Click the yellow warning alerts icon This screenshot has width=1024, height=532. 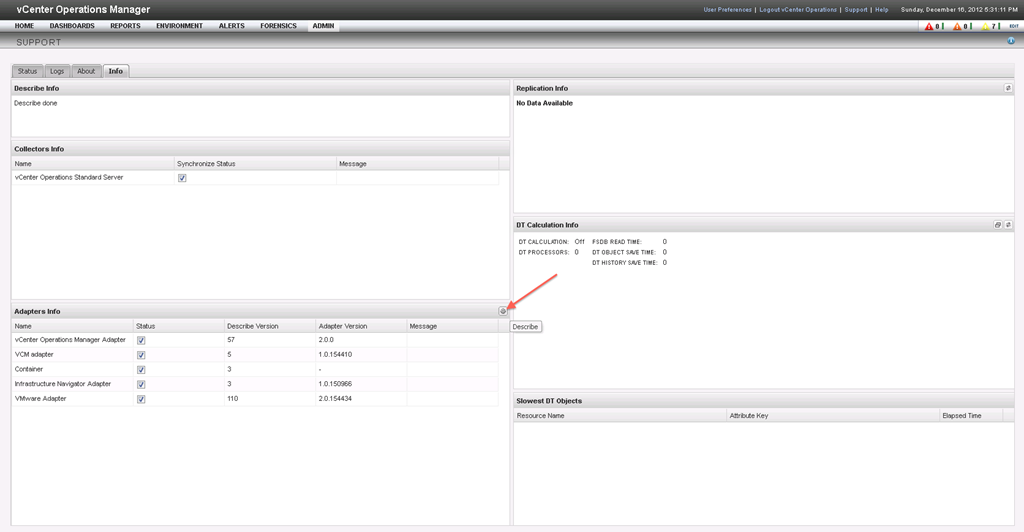(x=984, y=26)
